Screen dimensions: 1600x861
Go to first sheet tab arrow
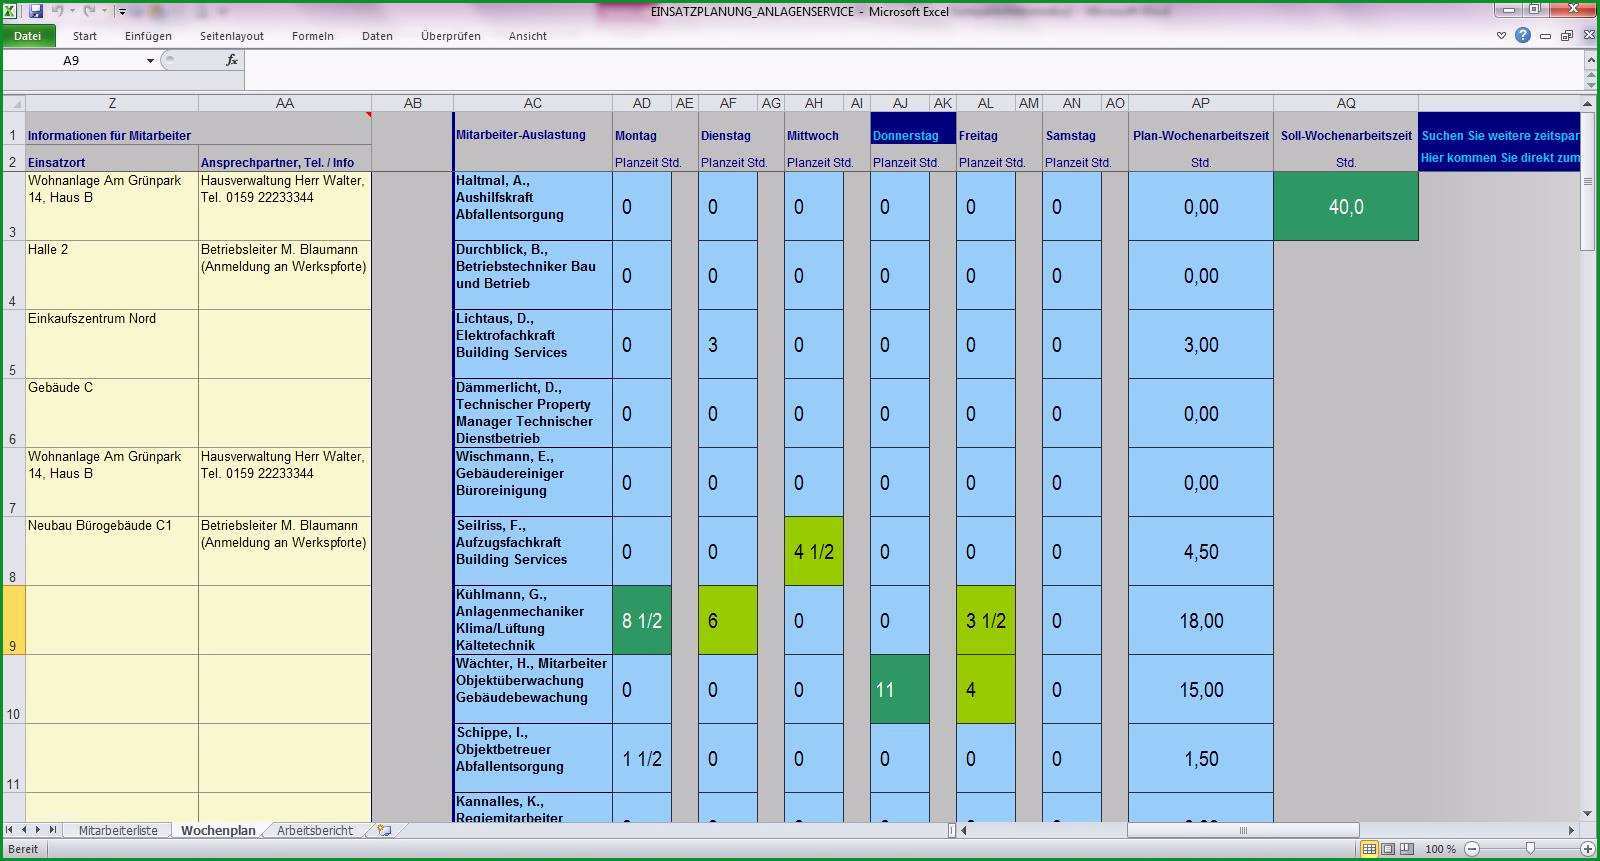[x=9, y=830]
